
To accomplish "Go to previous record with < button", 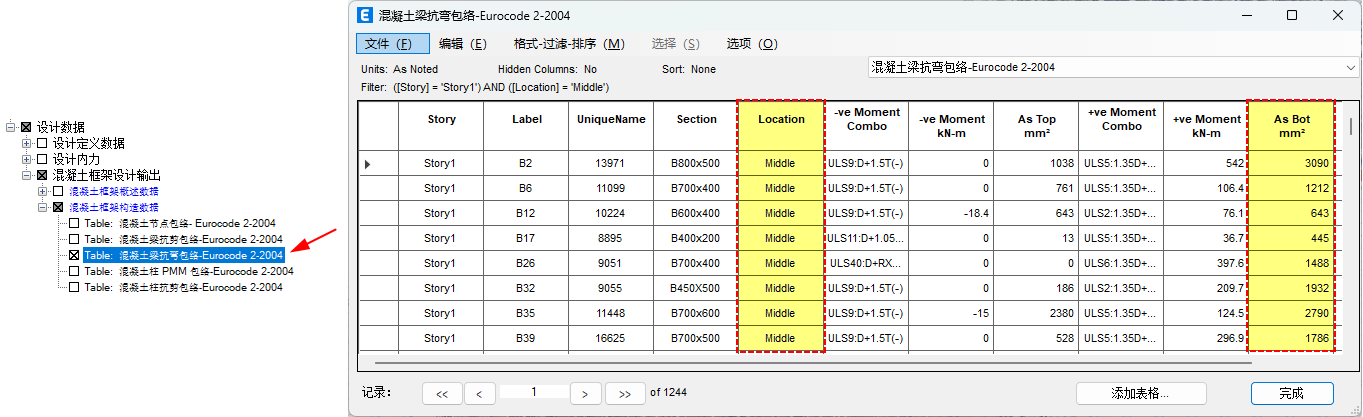I will click(480, 394).
